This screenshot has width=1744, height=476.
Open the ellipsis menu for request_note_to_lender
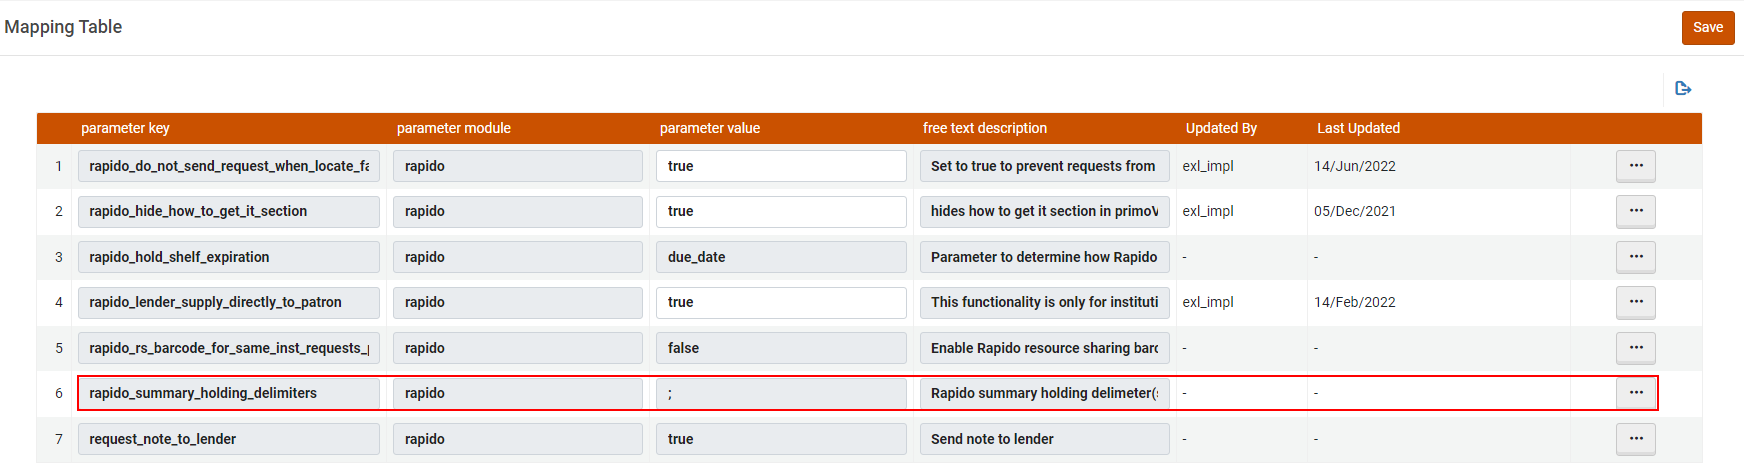(1635, 439)
